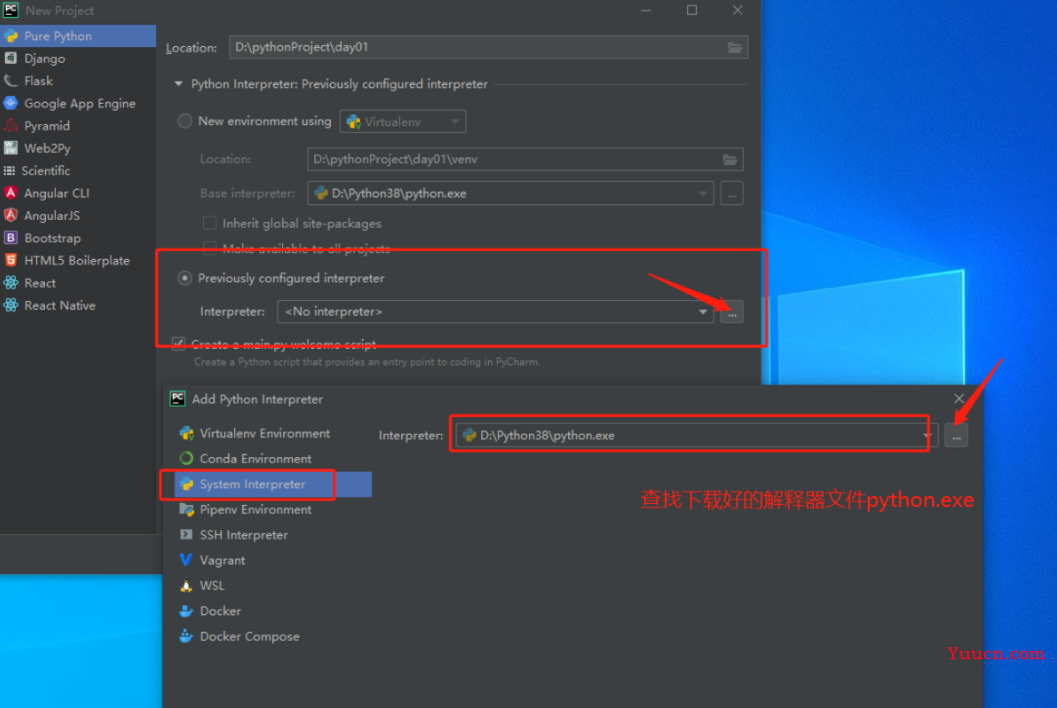1057x708 pixels.
Task: Toggle Create a main.py welcome script checkbox
Action: (x=179, y=344)
